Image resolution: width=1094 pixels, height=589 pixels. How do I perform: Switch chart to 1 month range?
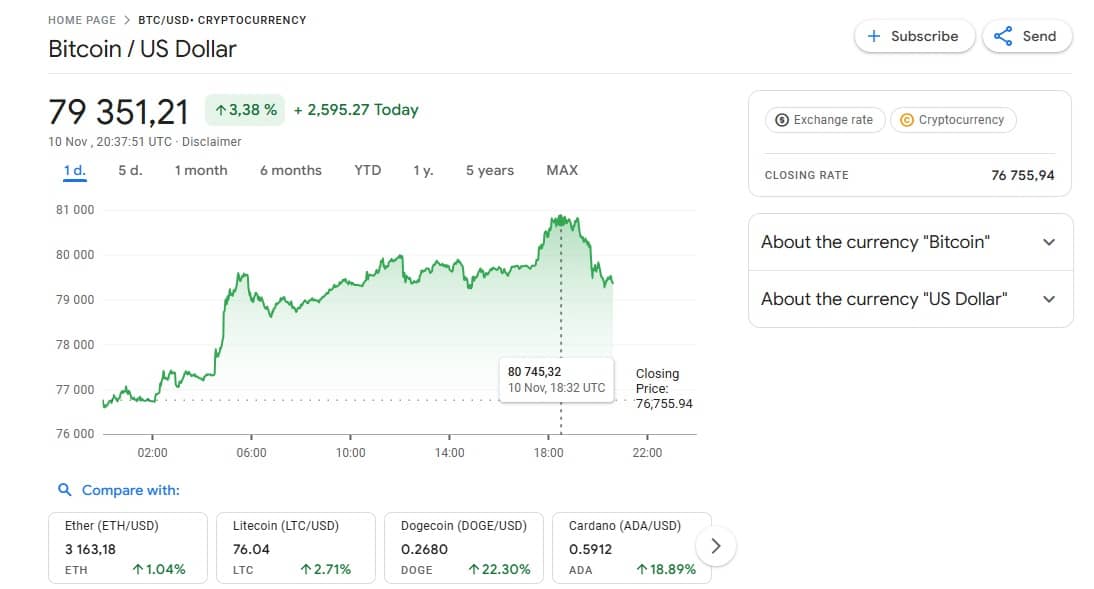coord(201,170)
